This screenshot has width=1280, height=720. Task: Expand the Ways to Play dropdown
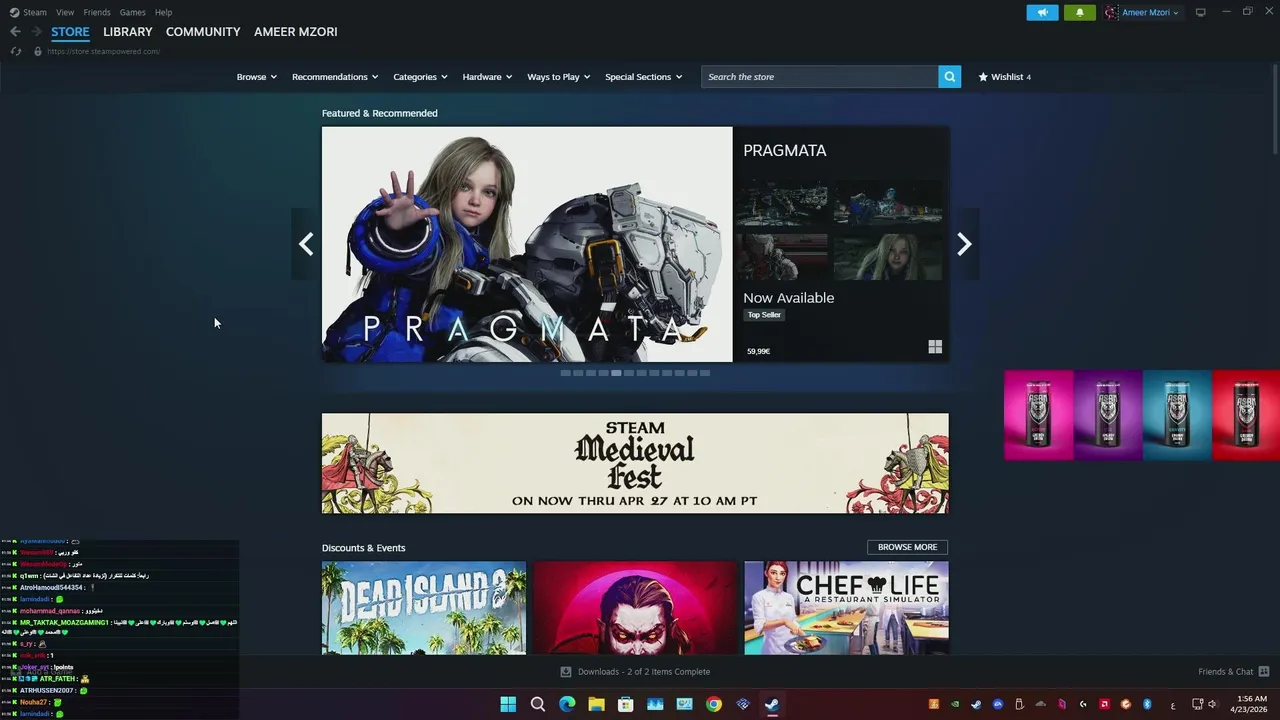(559, 77)
